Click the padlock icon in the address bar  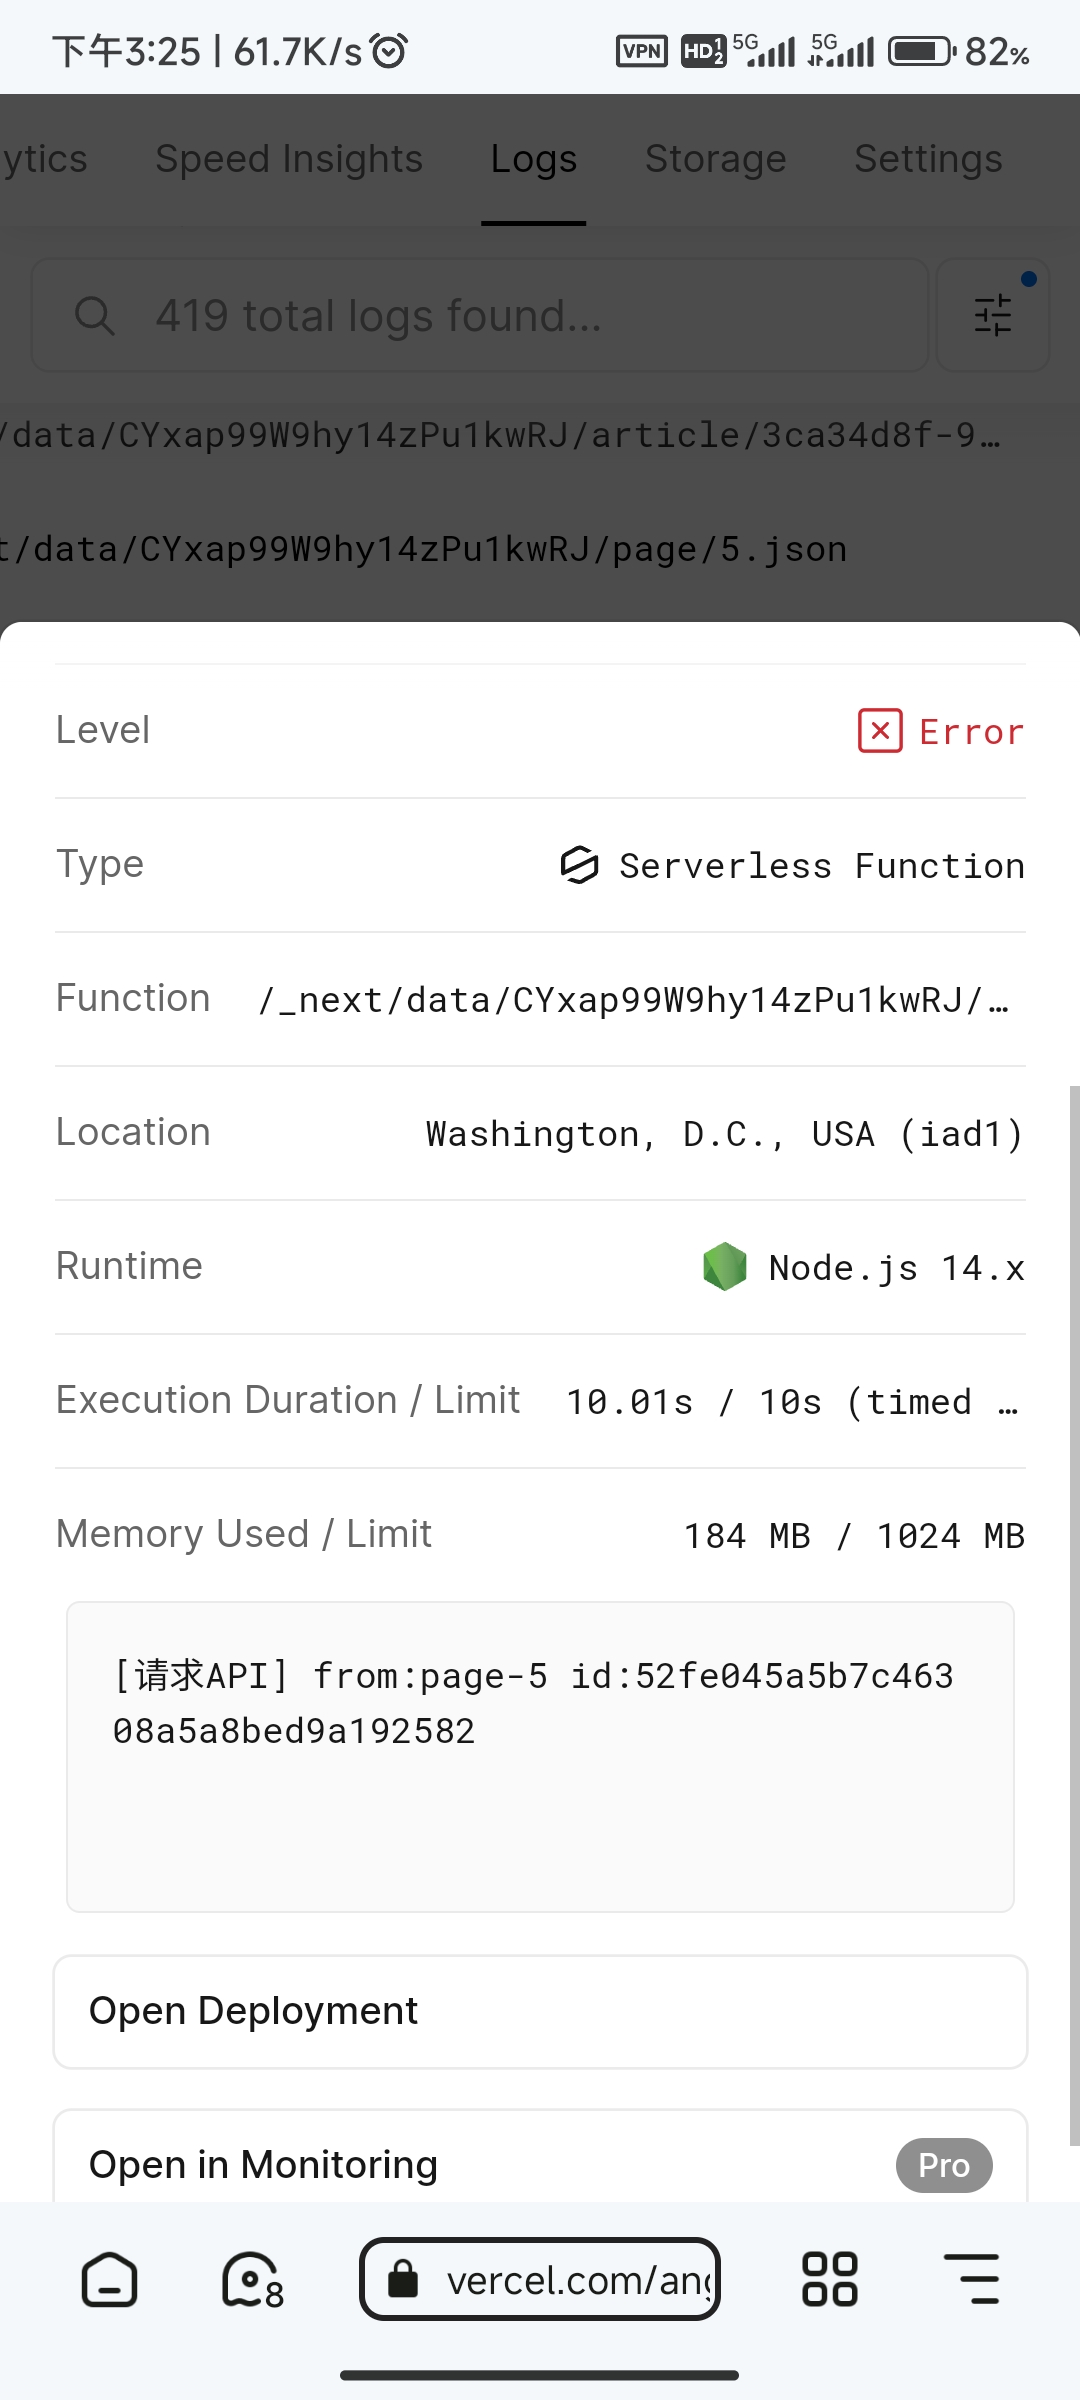(x=403, y=2281)
